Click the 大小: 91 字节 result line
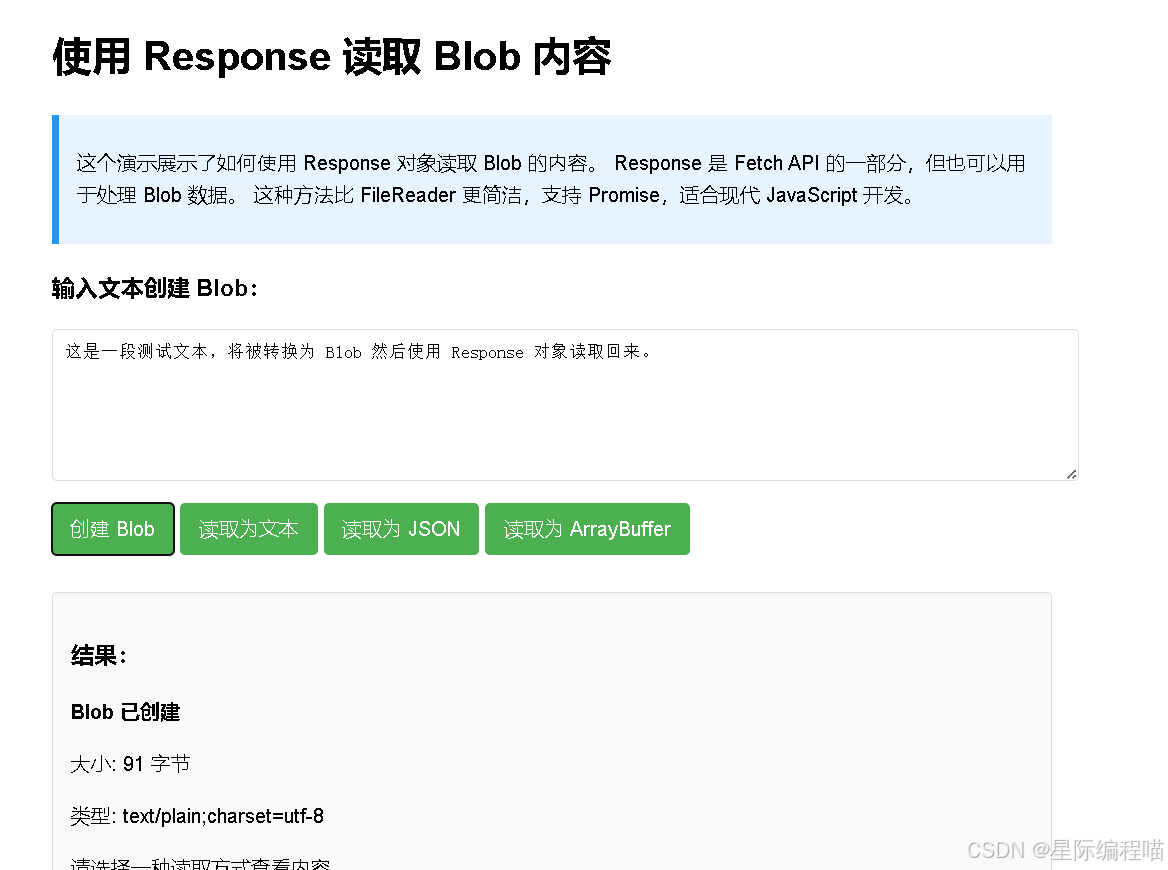Image resolution: width=1168 pixels, height=870 pixels. [130, 763]
